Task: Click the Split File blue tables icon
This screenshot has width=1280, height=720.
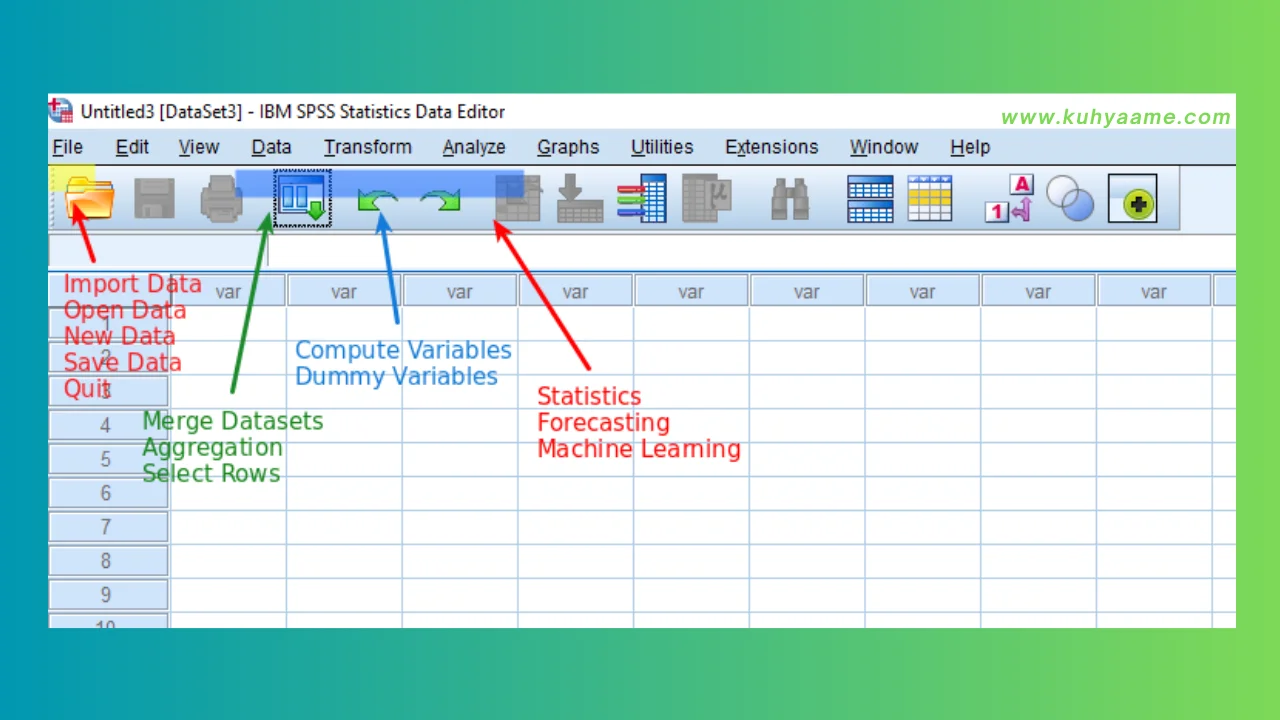Action: pos(870,198)
